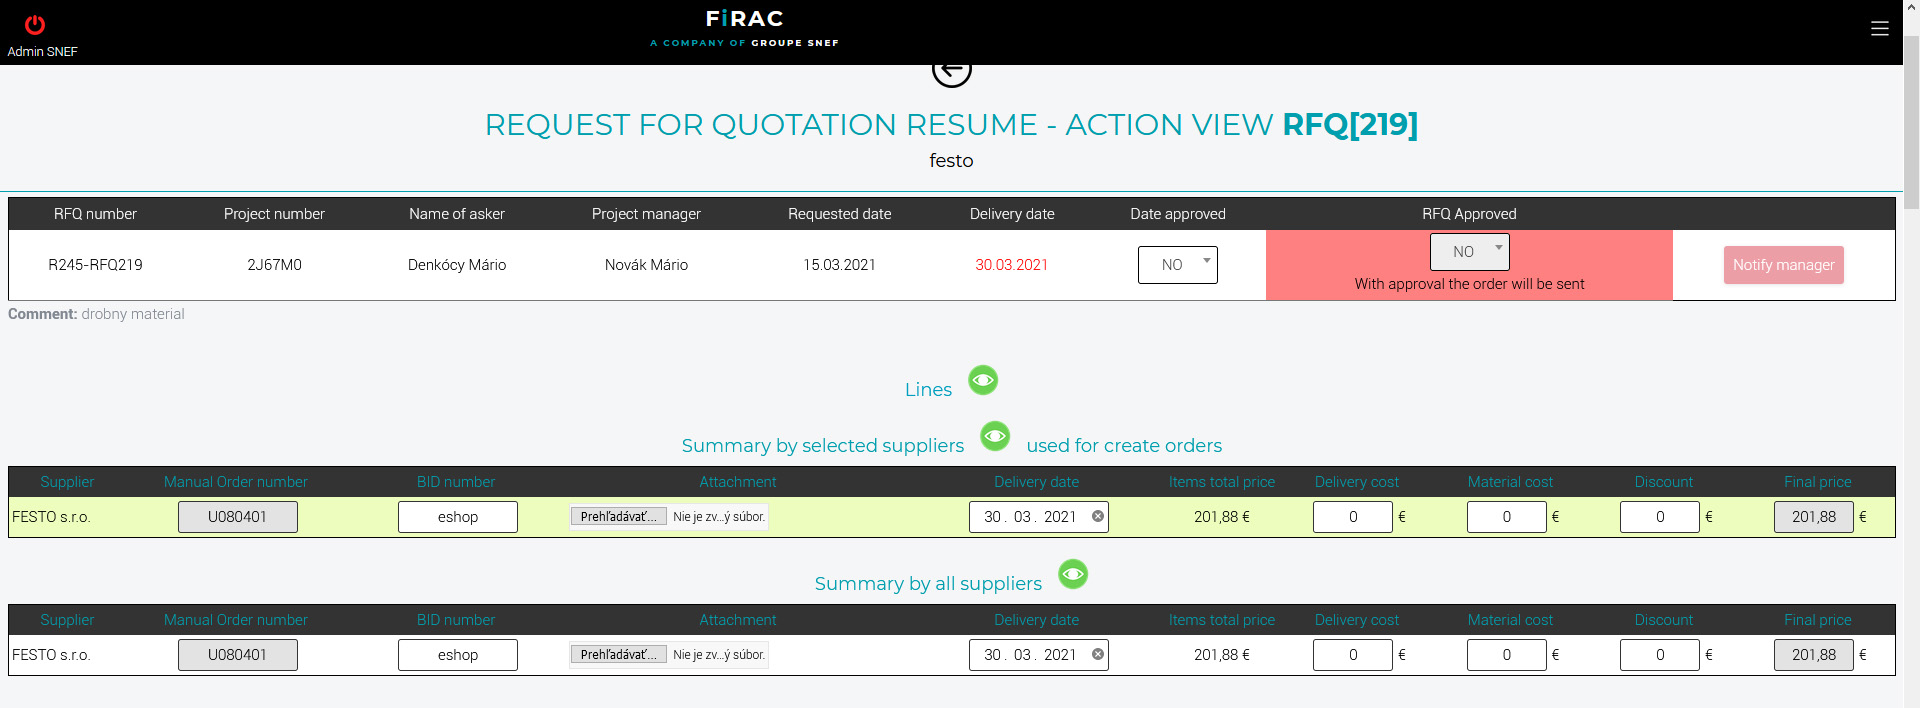The image size is (1920, 708).
Task: Clear delivery date in all suppliers row
Action: (1098, 655)
